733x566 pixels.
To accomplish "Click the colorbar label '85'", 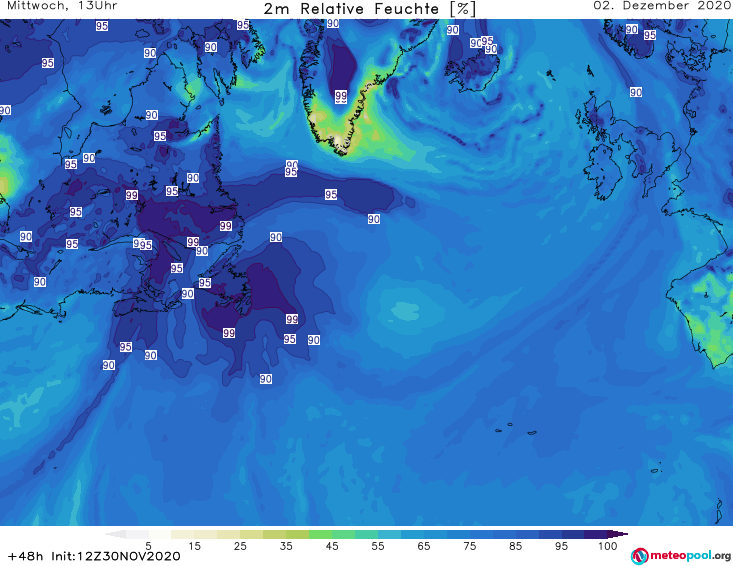I will (516, 546).
